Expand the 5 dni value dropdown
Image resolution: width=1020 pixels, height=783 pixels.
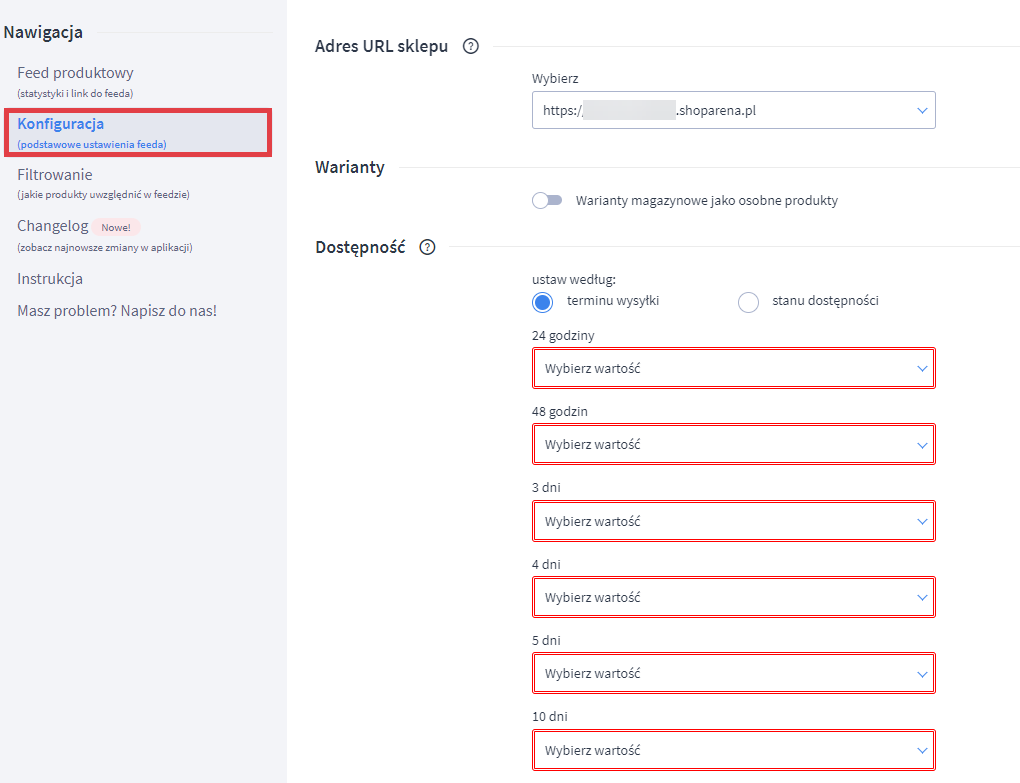pyautogui.click(x=733, y=674)
